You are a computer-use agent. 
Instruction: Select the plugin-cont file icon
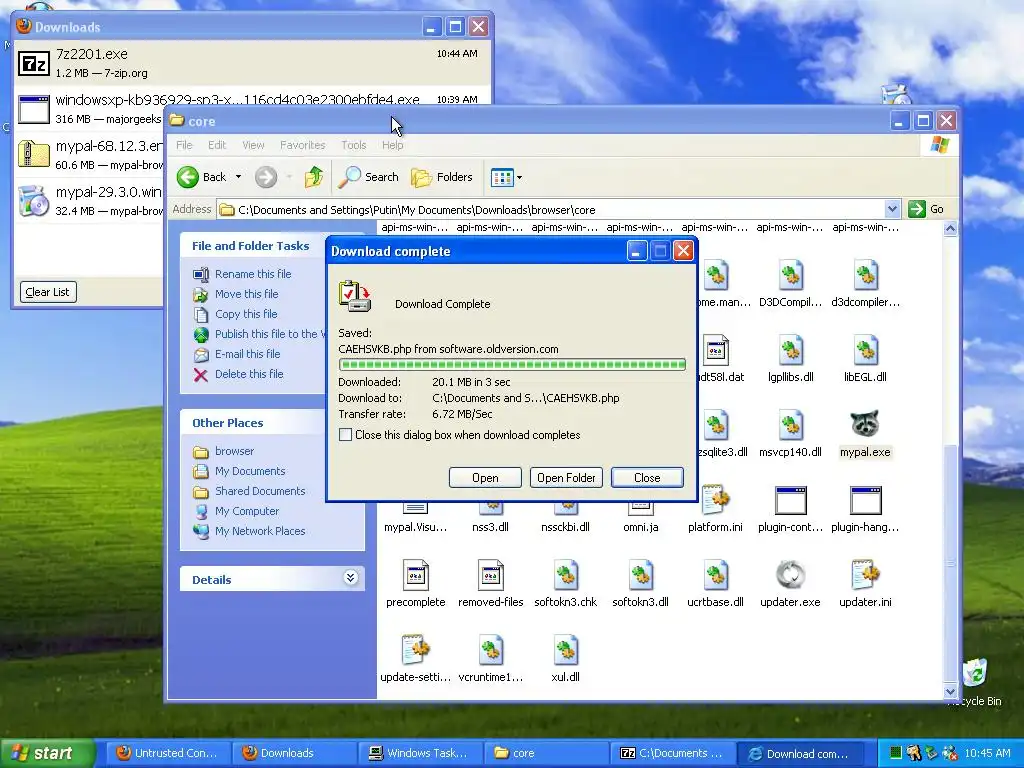[x=790, y=500]
